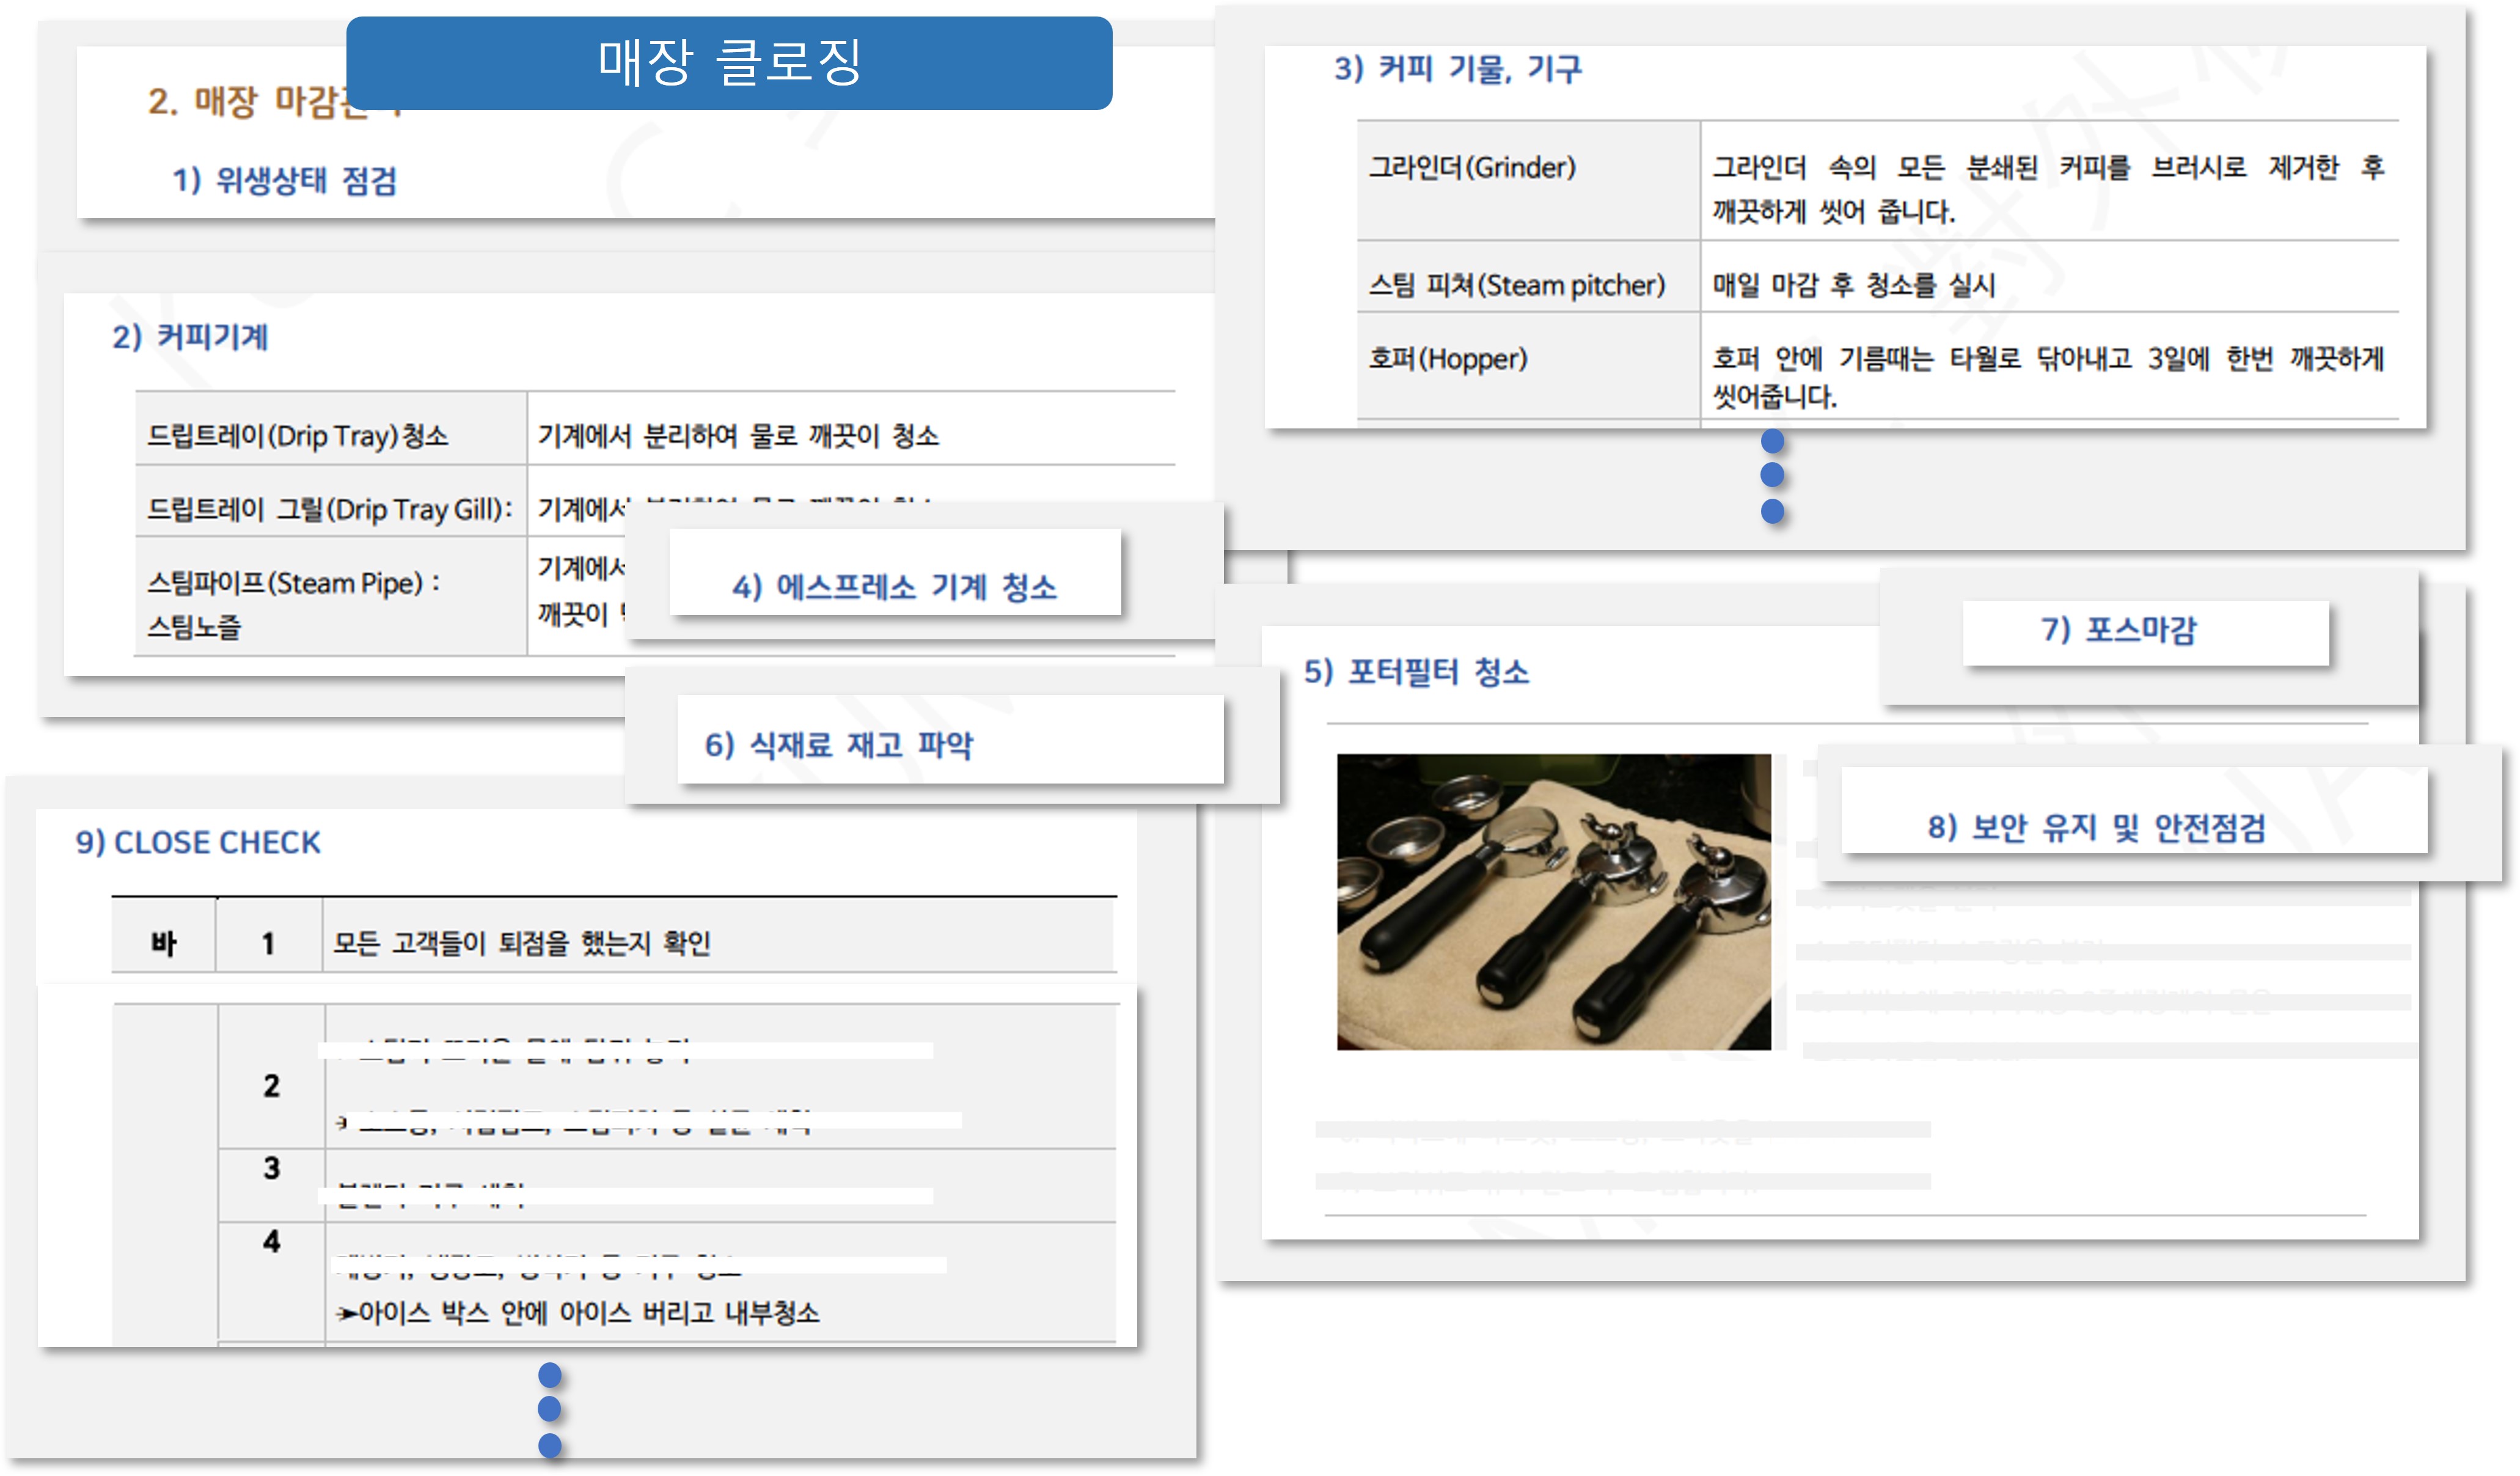Select the 2) 커피기계 section heading

190,337
